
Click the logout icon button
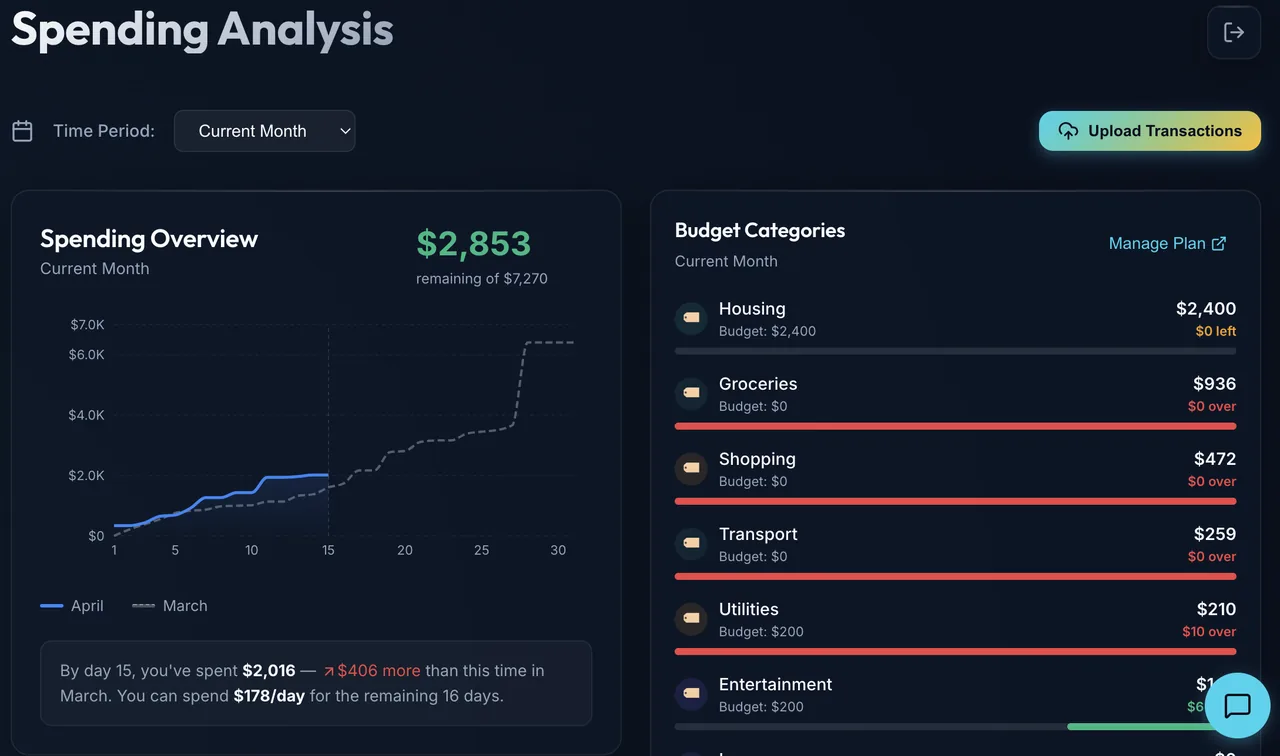(x=1234, y=33)
